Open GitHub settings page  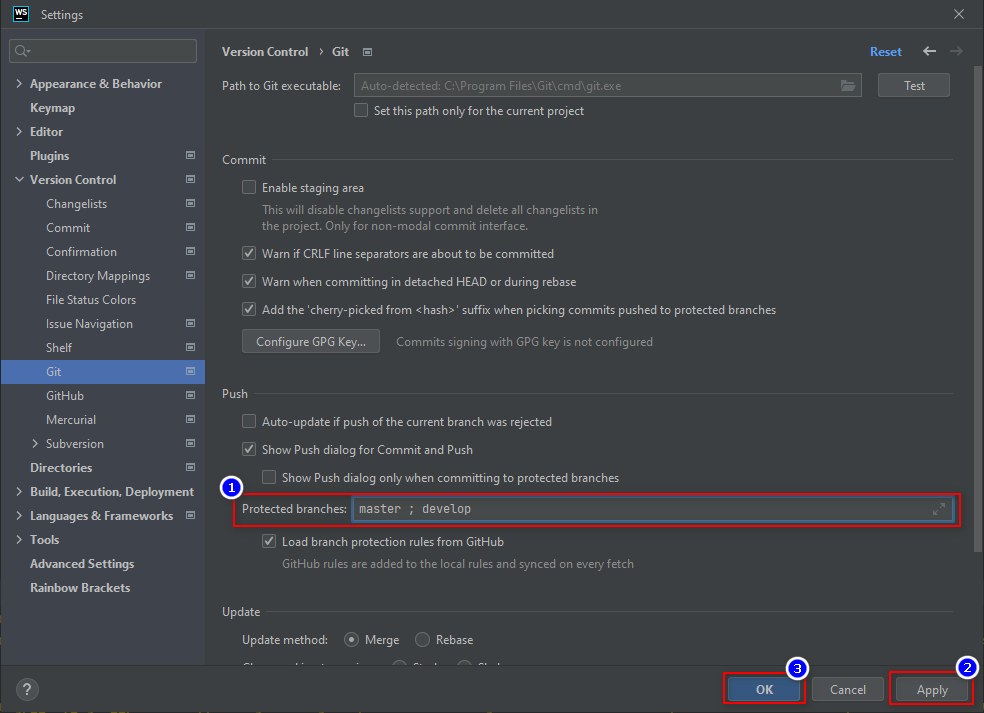(x=65, y=396)
